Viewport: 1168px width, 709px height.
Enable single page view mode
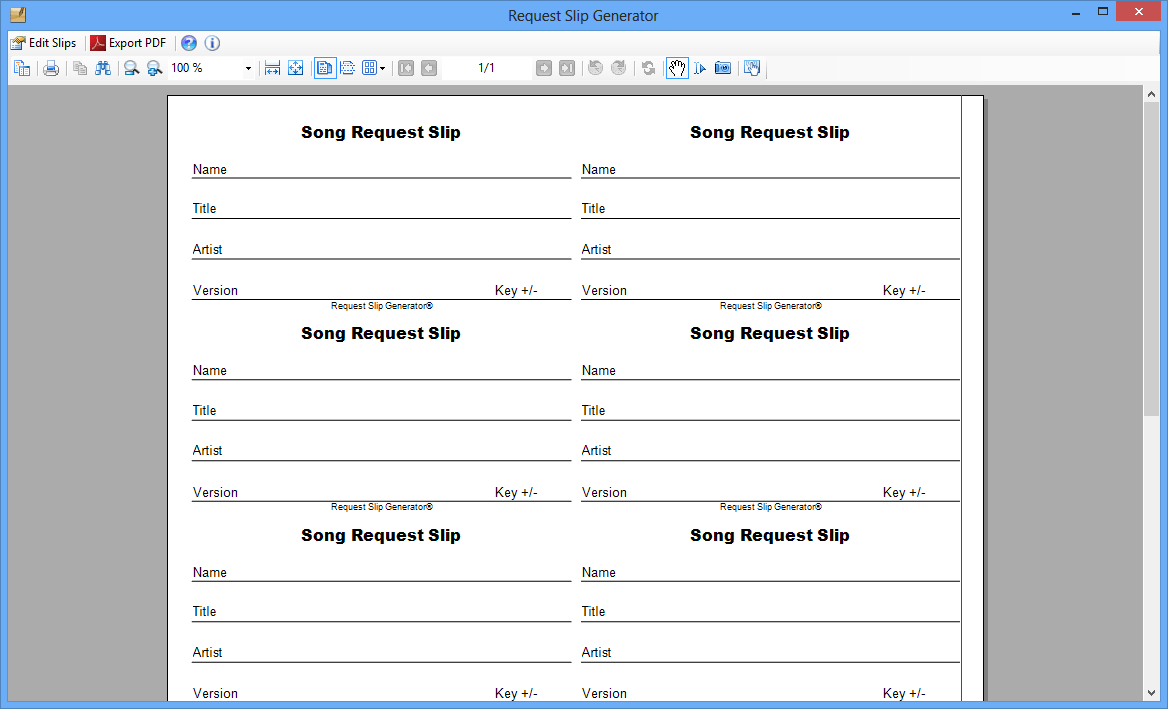click(325, 68)
